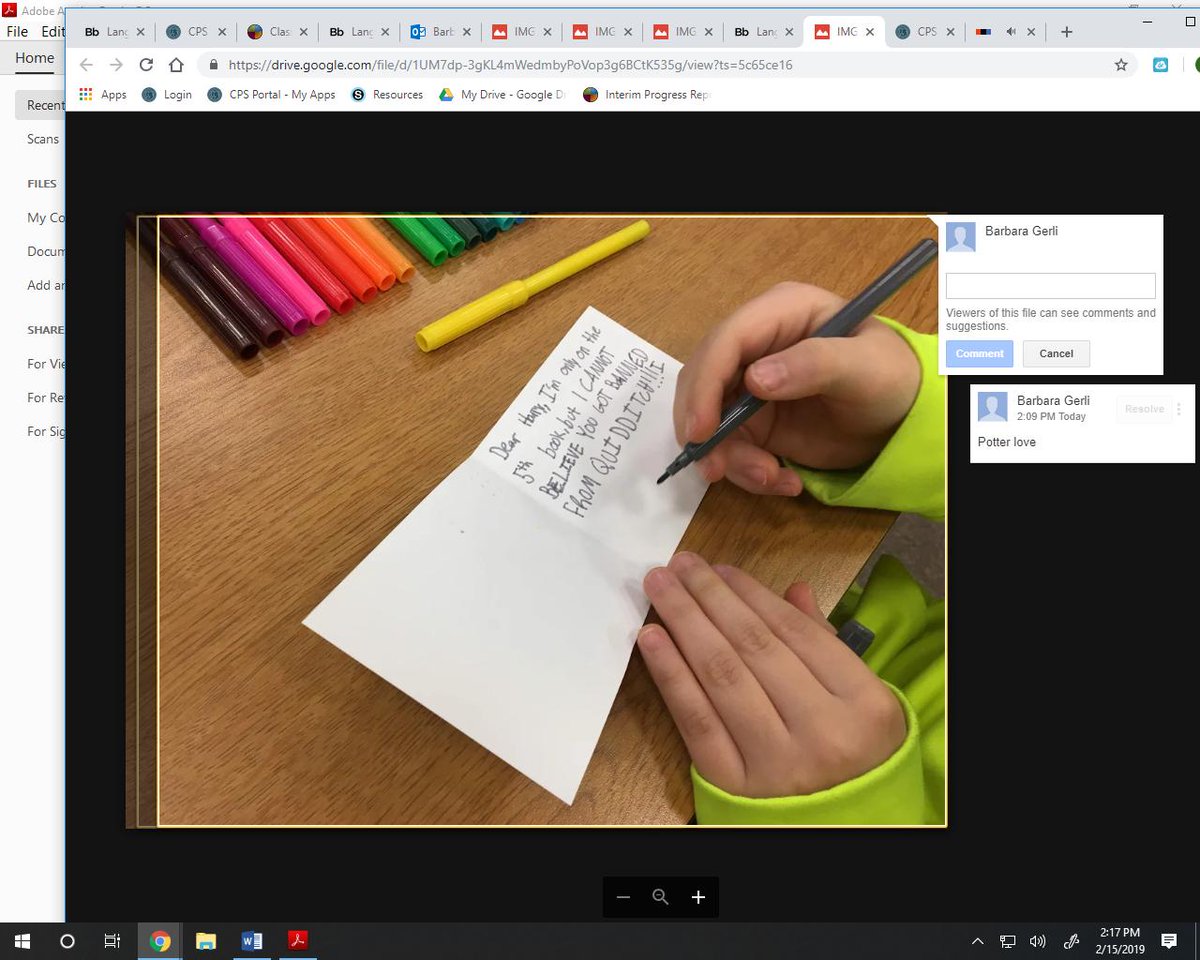
Task: Go back to the previous page in Chrome
Action: (86, 65)
